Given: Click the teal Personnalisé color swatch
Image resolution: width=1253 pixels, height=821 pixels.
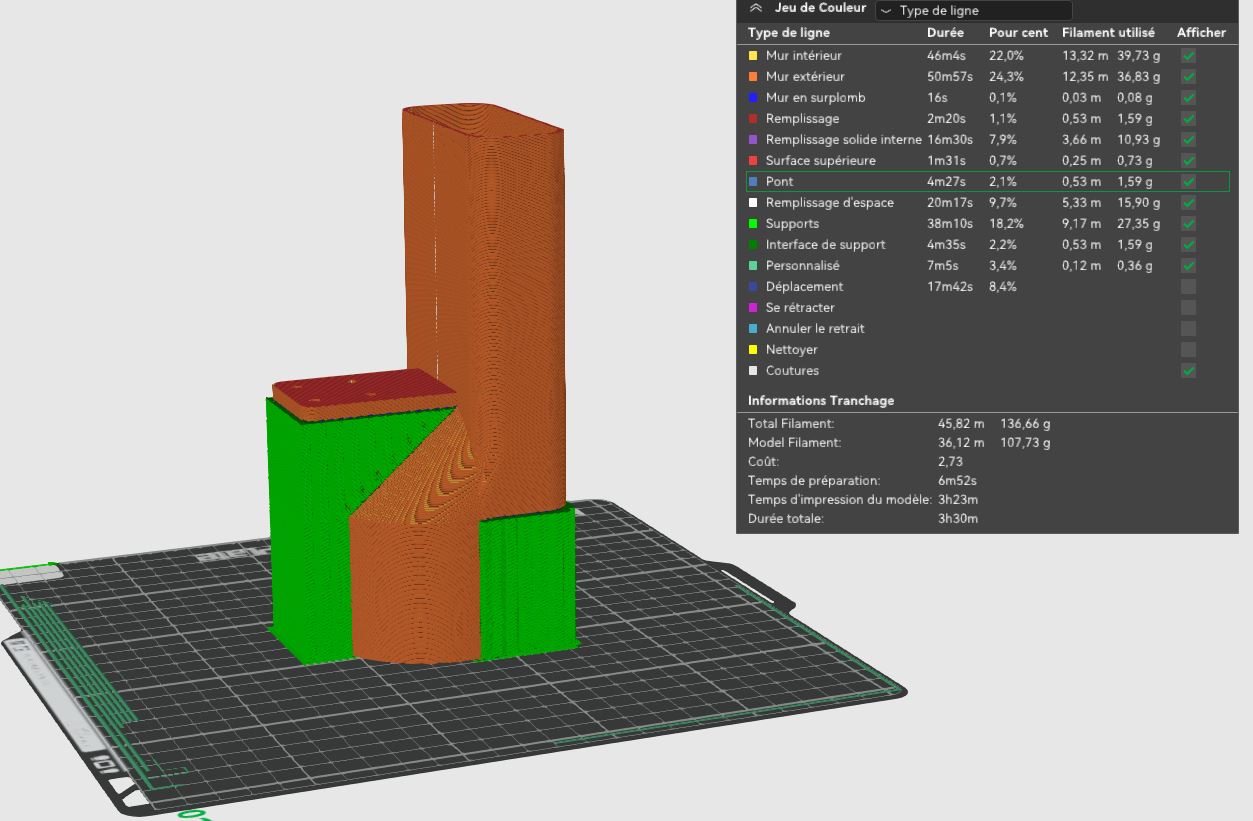Looking at the screenshot, I should pyautogui.click(x=753, y=266).
